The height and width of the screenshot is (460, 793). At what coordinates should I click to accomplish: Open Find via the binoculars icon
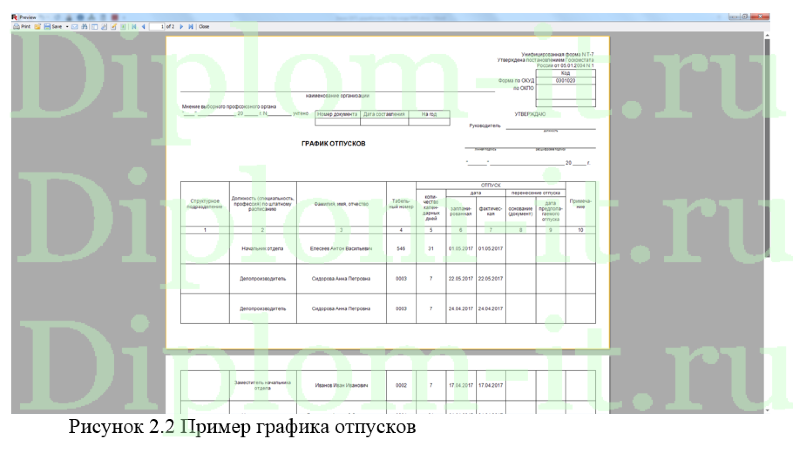tap(84, 26)
